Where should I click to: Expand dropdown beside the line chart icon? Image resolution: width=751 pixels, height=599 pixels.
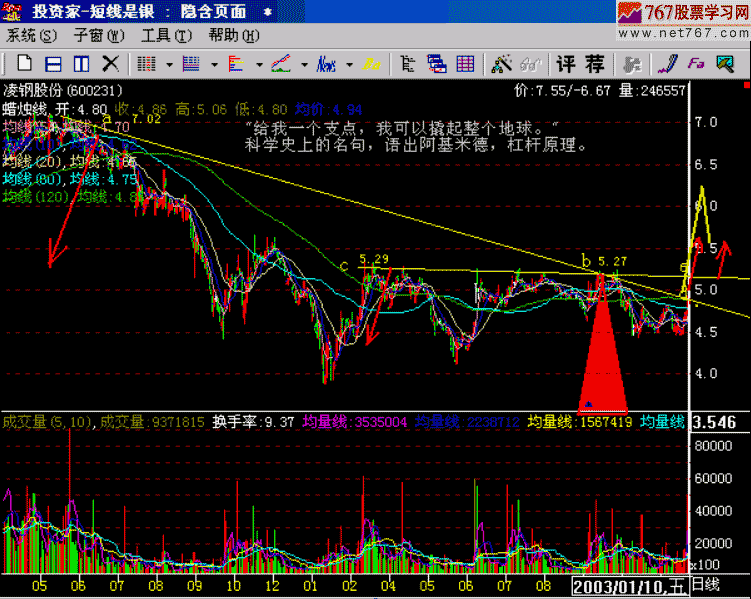coord(304,65)
